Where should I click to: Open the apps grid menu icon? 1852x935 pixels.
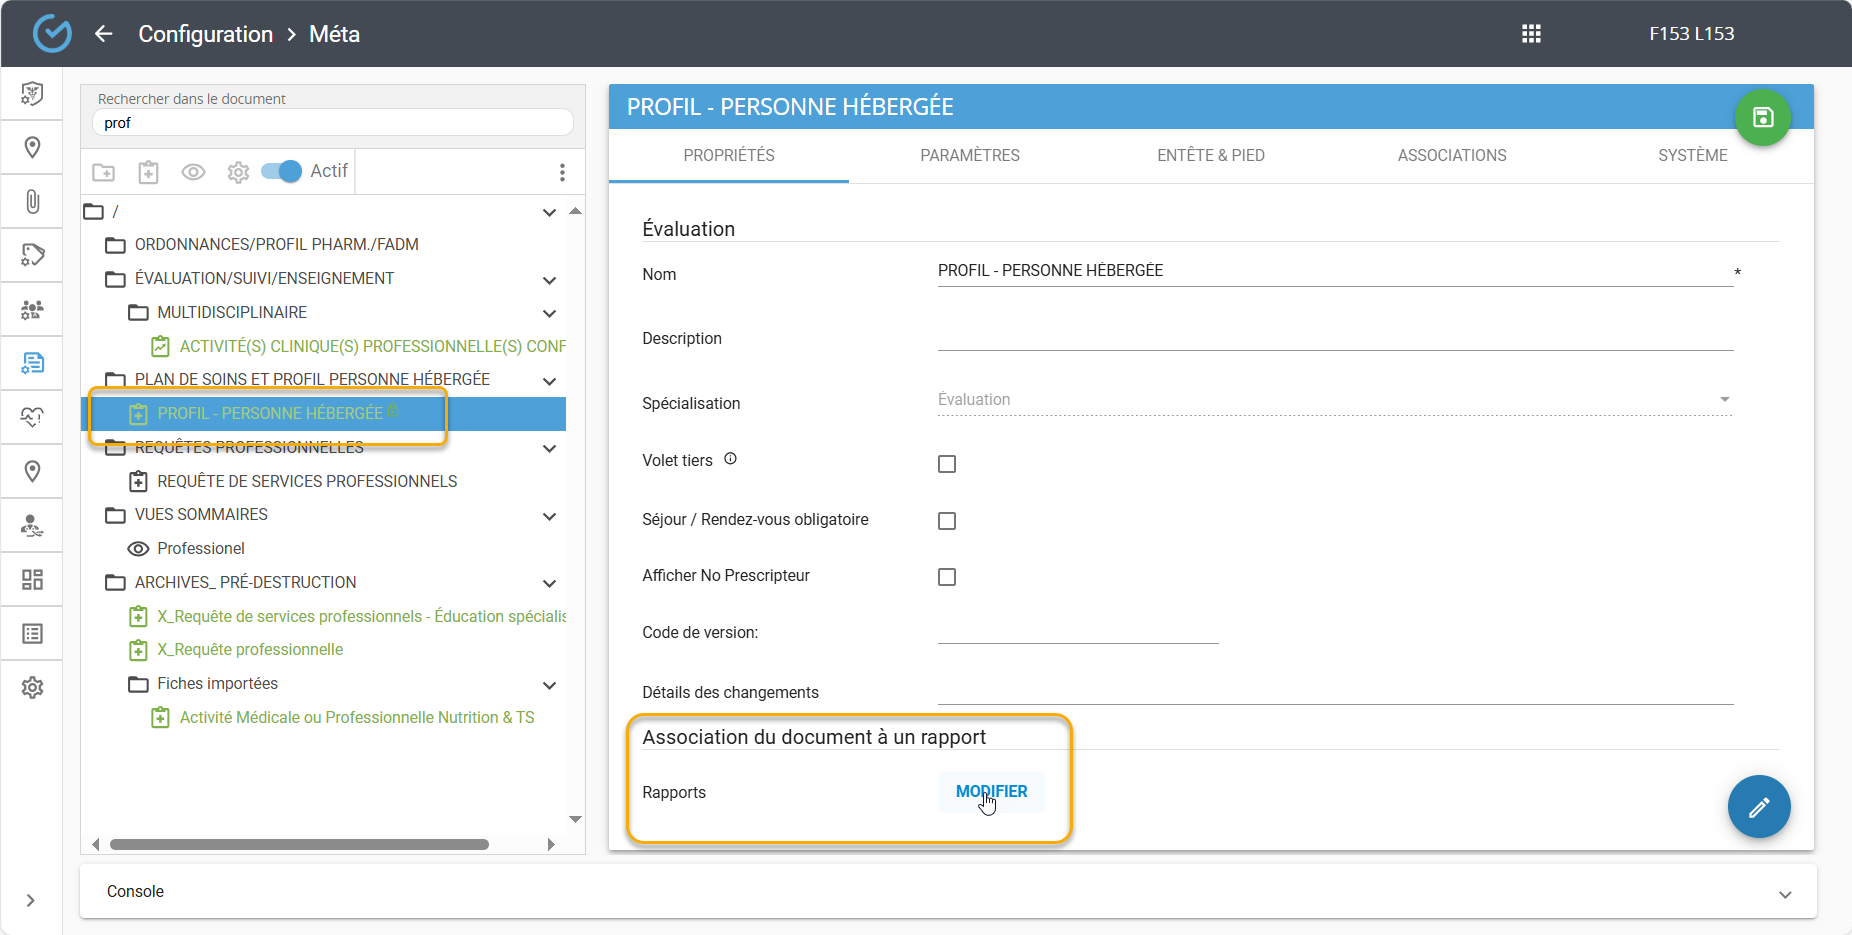(x=1531, y=34)
